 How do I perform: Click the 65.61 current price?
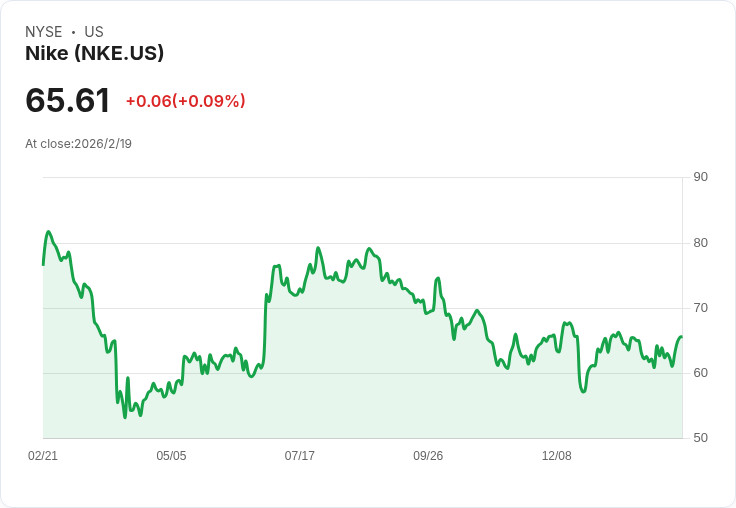pyautogui.click(x=68, y=101)
